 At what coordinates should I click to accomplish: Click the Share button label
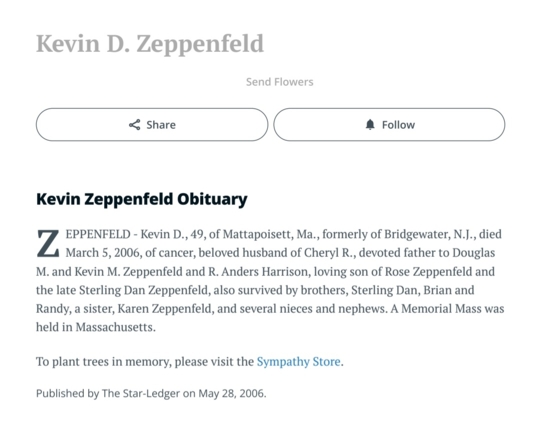(x=161, y=125)
